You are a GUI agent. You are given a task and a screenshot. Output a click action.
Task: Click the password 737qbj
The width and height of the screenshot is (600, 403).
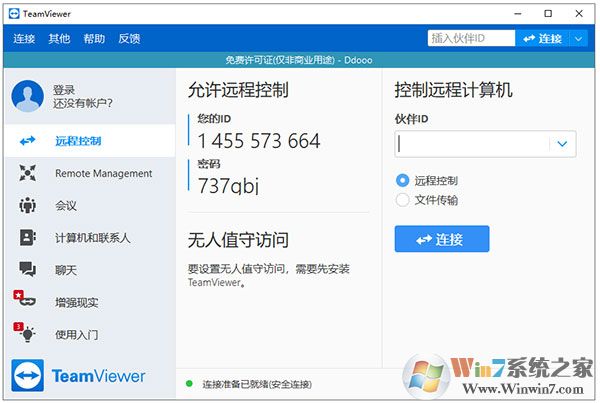[228, 186]
